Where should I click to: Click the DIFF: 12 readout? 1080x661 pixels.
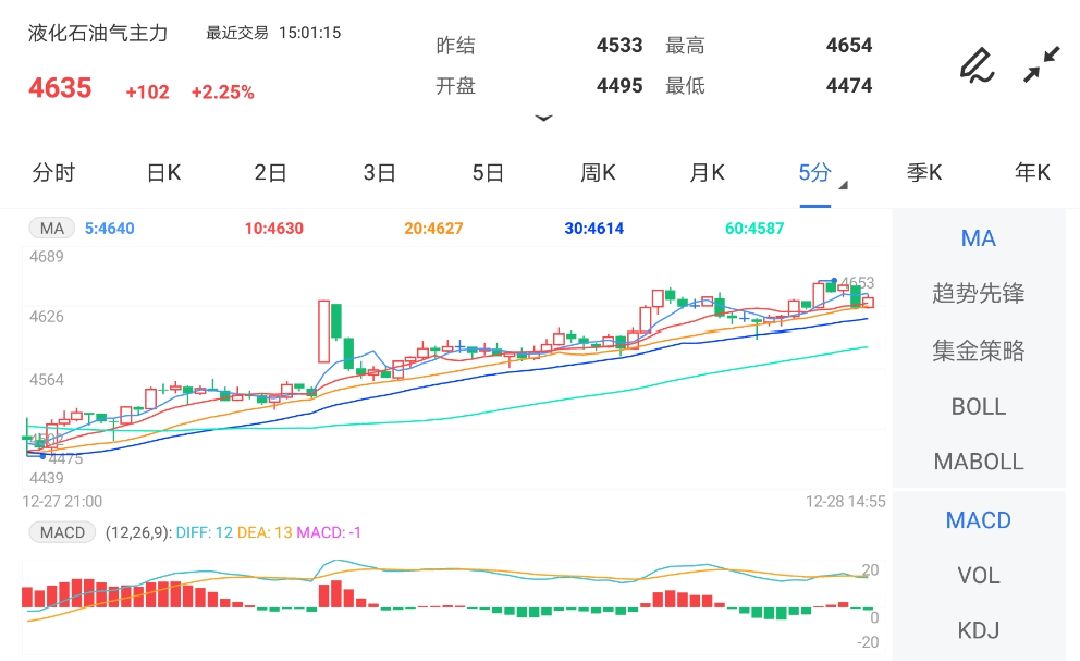point(205,532)
